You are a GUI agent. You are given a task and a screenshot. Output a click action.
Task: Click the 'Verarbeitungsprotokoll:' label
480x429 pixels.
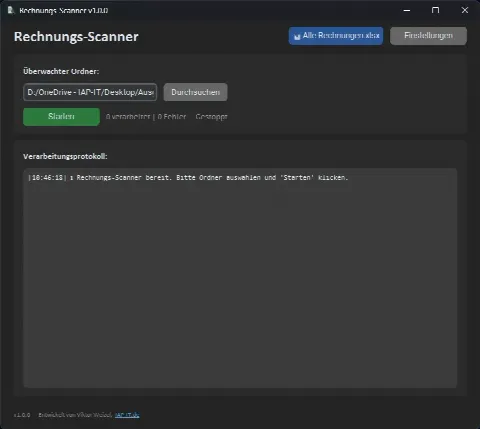pos(65,156)
